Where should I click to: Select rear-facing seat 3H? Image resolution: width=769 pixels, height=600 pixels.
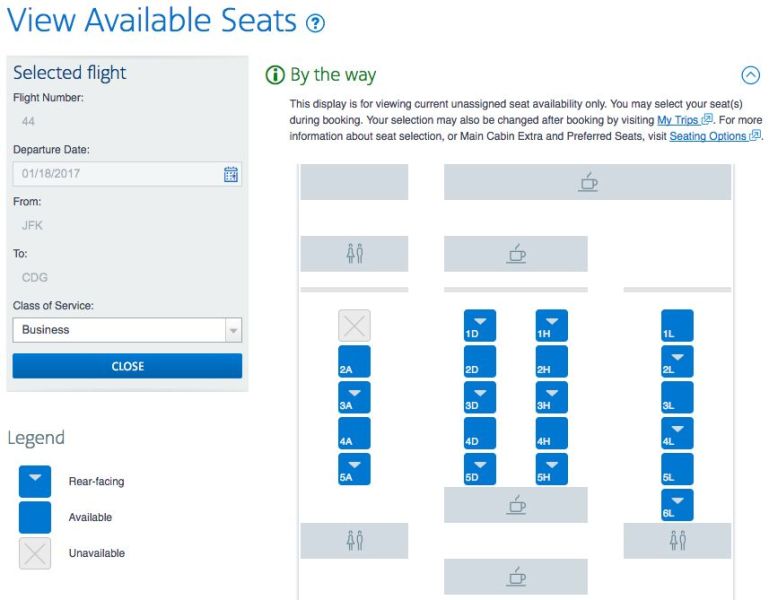pyautogui.click(x=551, y=398)
